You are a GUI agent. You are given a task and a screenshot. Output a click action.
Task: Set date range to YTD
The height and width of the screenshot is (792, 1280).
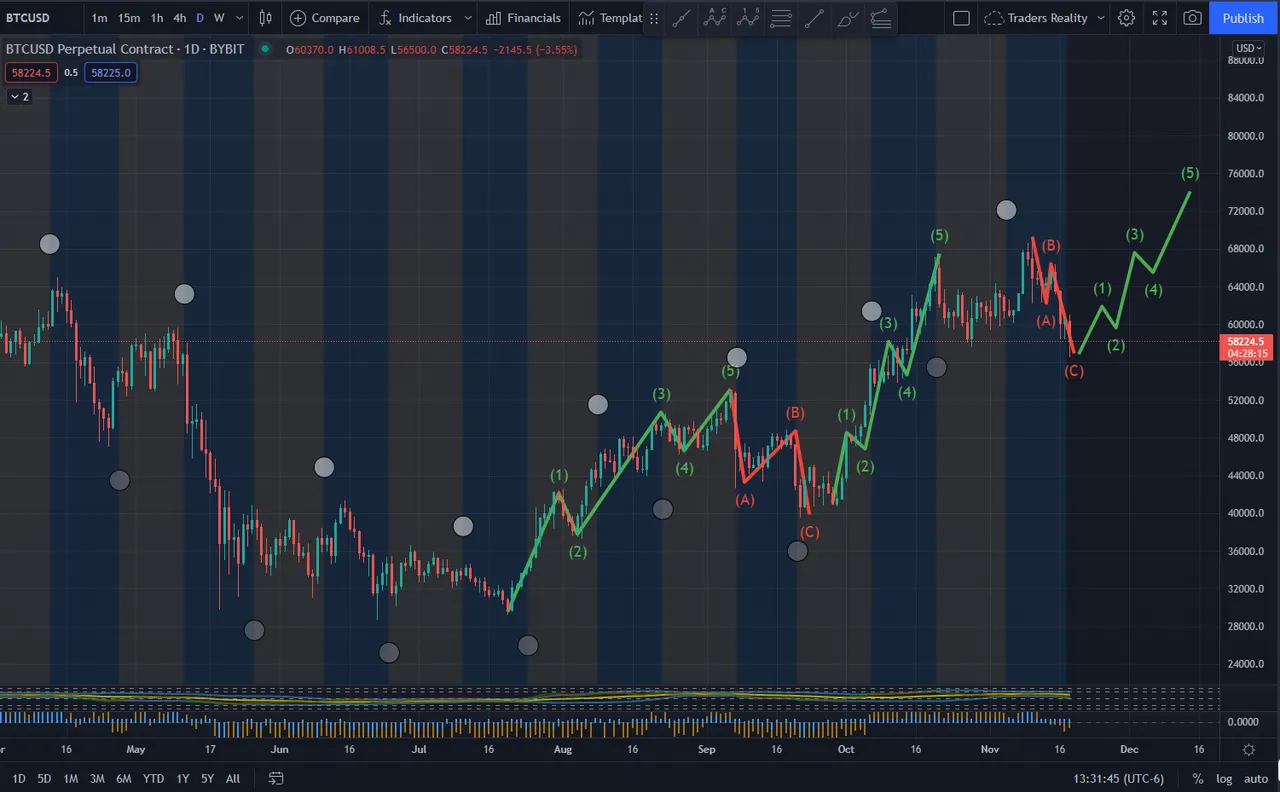[153, 778]
